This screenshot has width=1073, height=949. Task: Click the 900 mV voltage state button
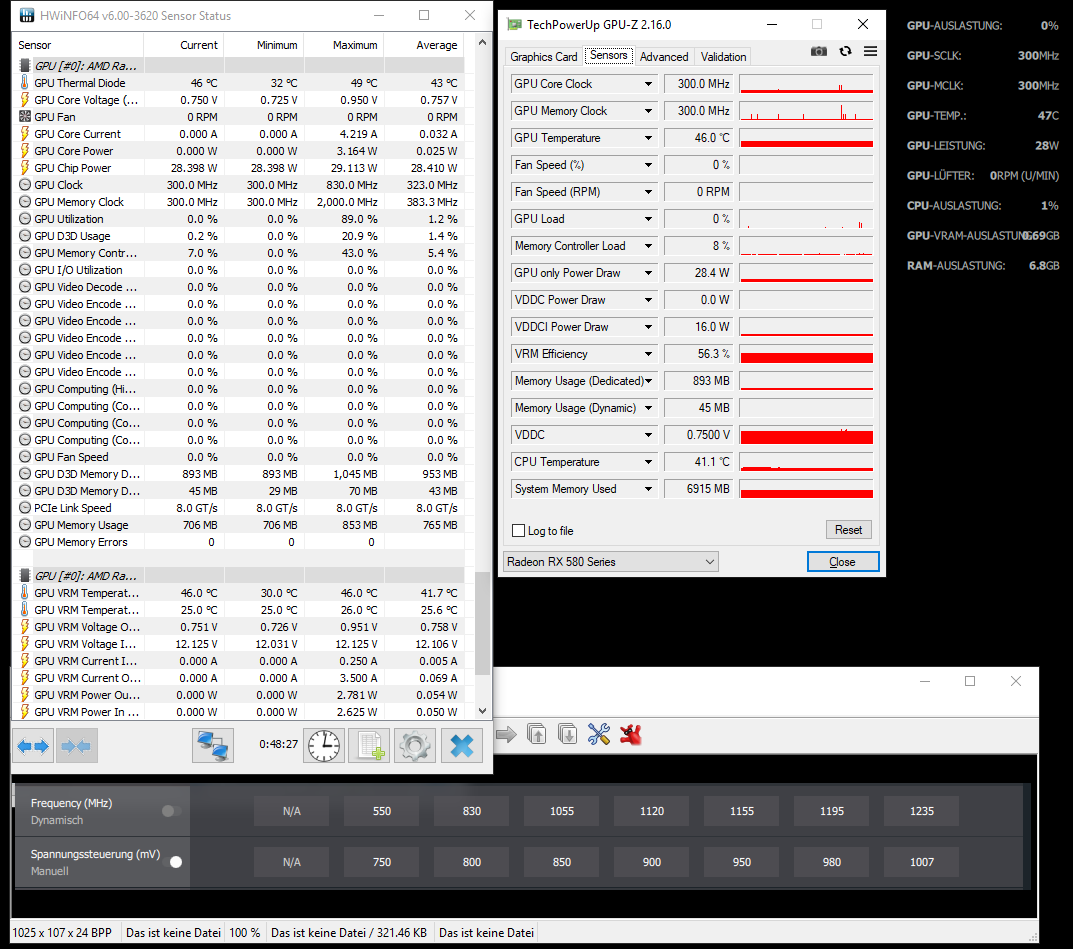click(x=651, y=862)
